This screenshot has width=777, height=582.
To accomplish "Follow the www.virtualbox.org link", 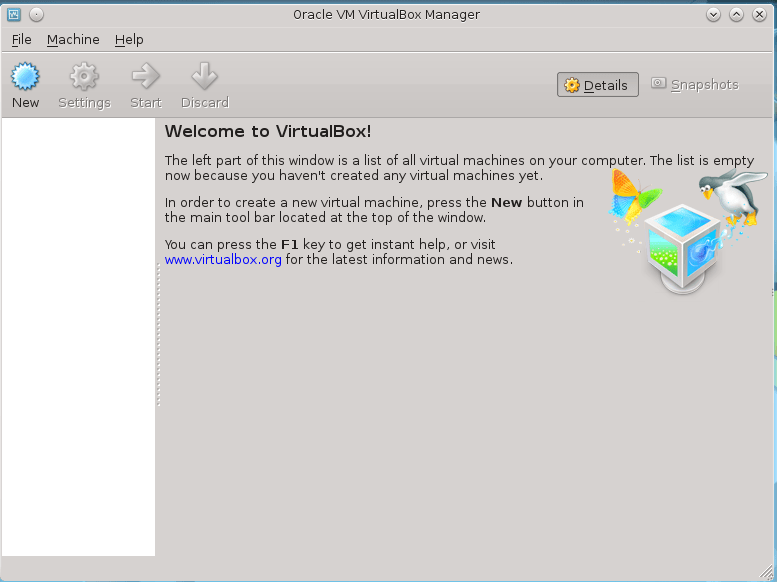I will (x=223, y=260).
